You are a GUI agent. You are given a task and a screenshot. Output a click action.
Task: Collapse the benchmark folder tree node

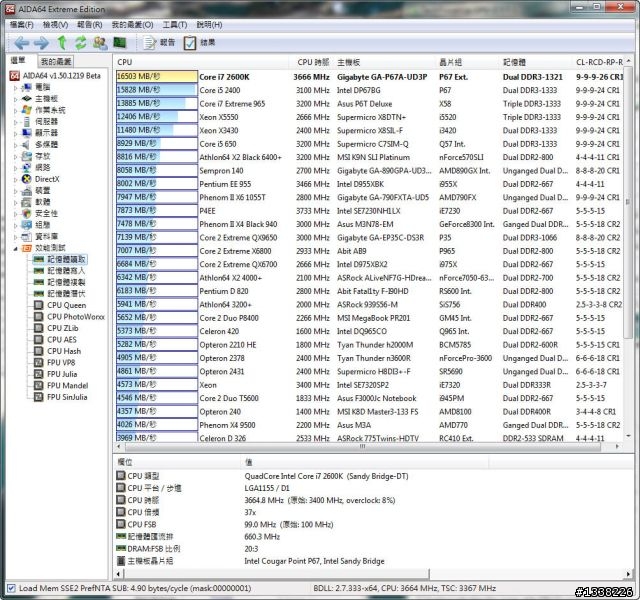tap(16, 248)
